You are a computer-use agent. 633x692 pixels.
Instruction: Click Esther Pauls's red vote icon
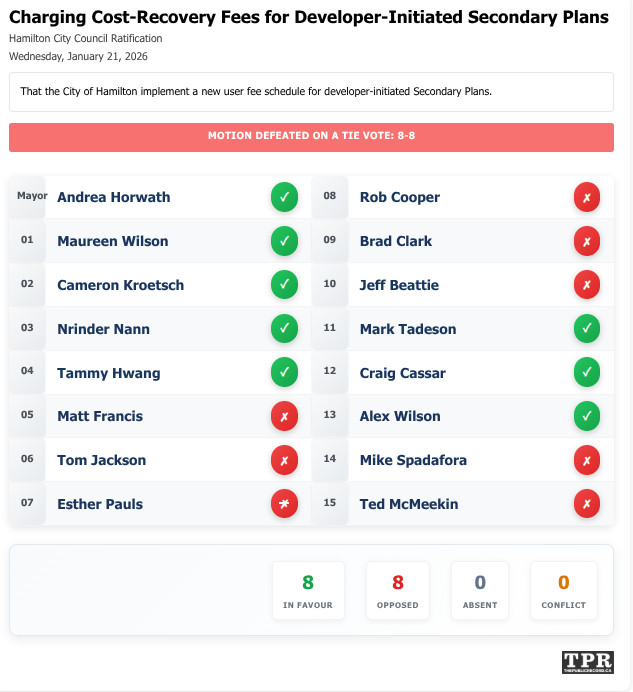[x=284, y=504]
